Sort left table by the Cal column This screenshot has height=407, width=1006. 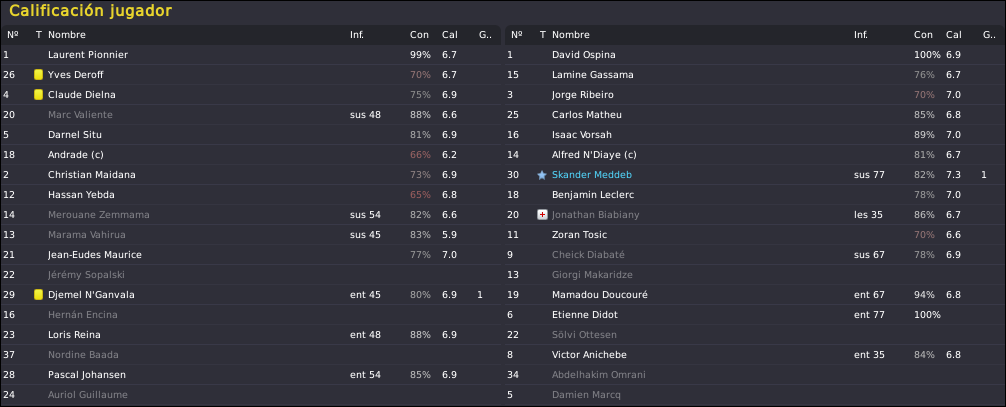[449, 35]
